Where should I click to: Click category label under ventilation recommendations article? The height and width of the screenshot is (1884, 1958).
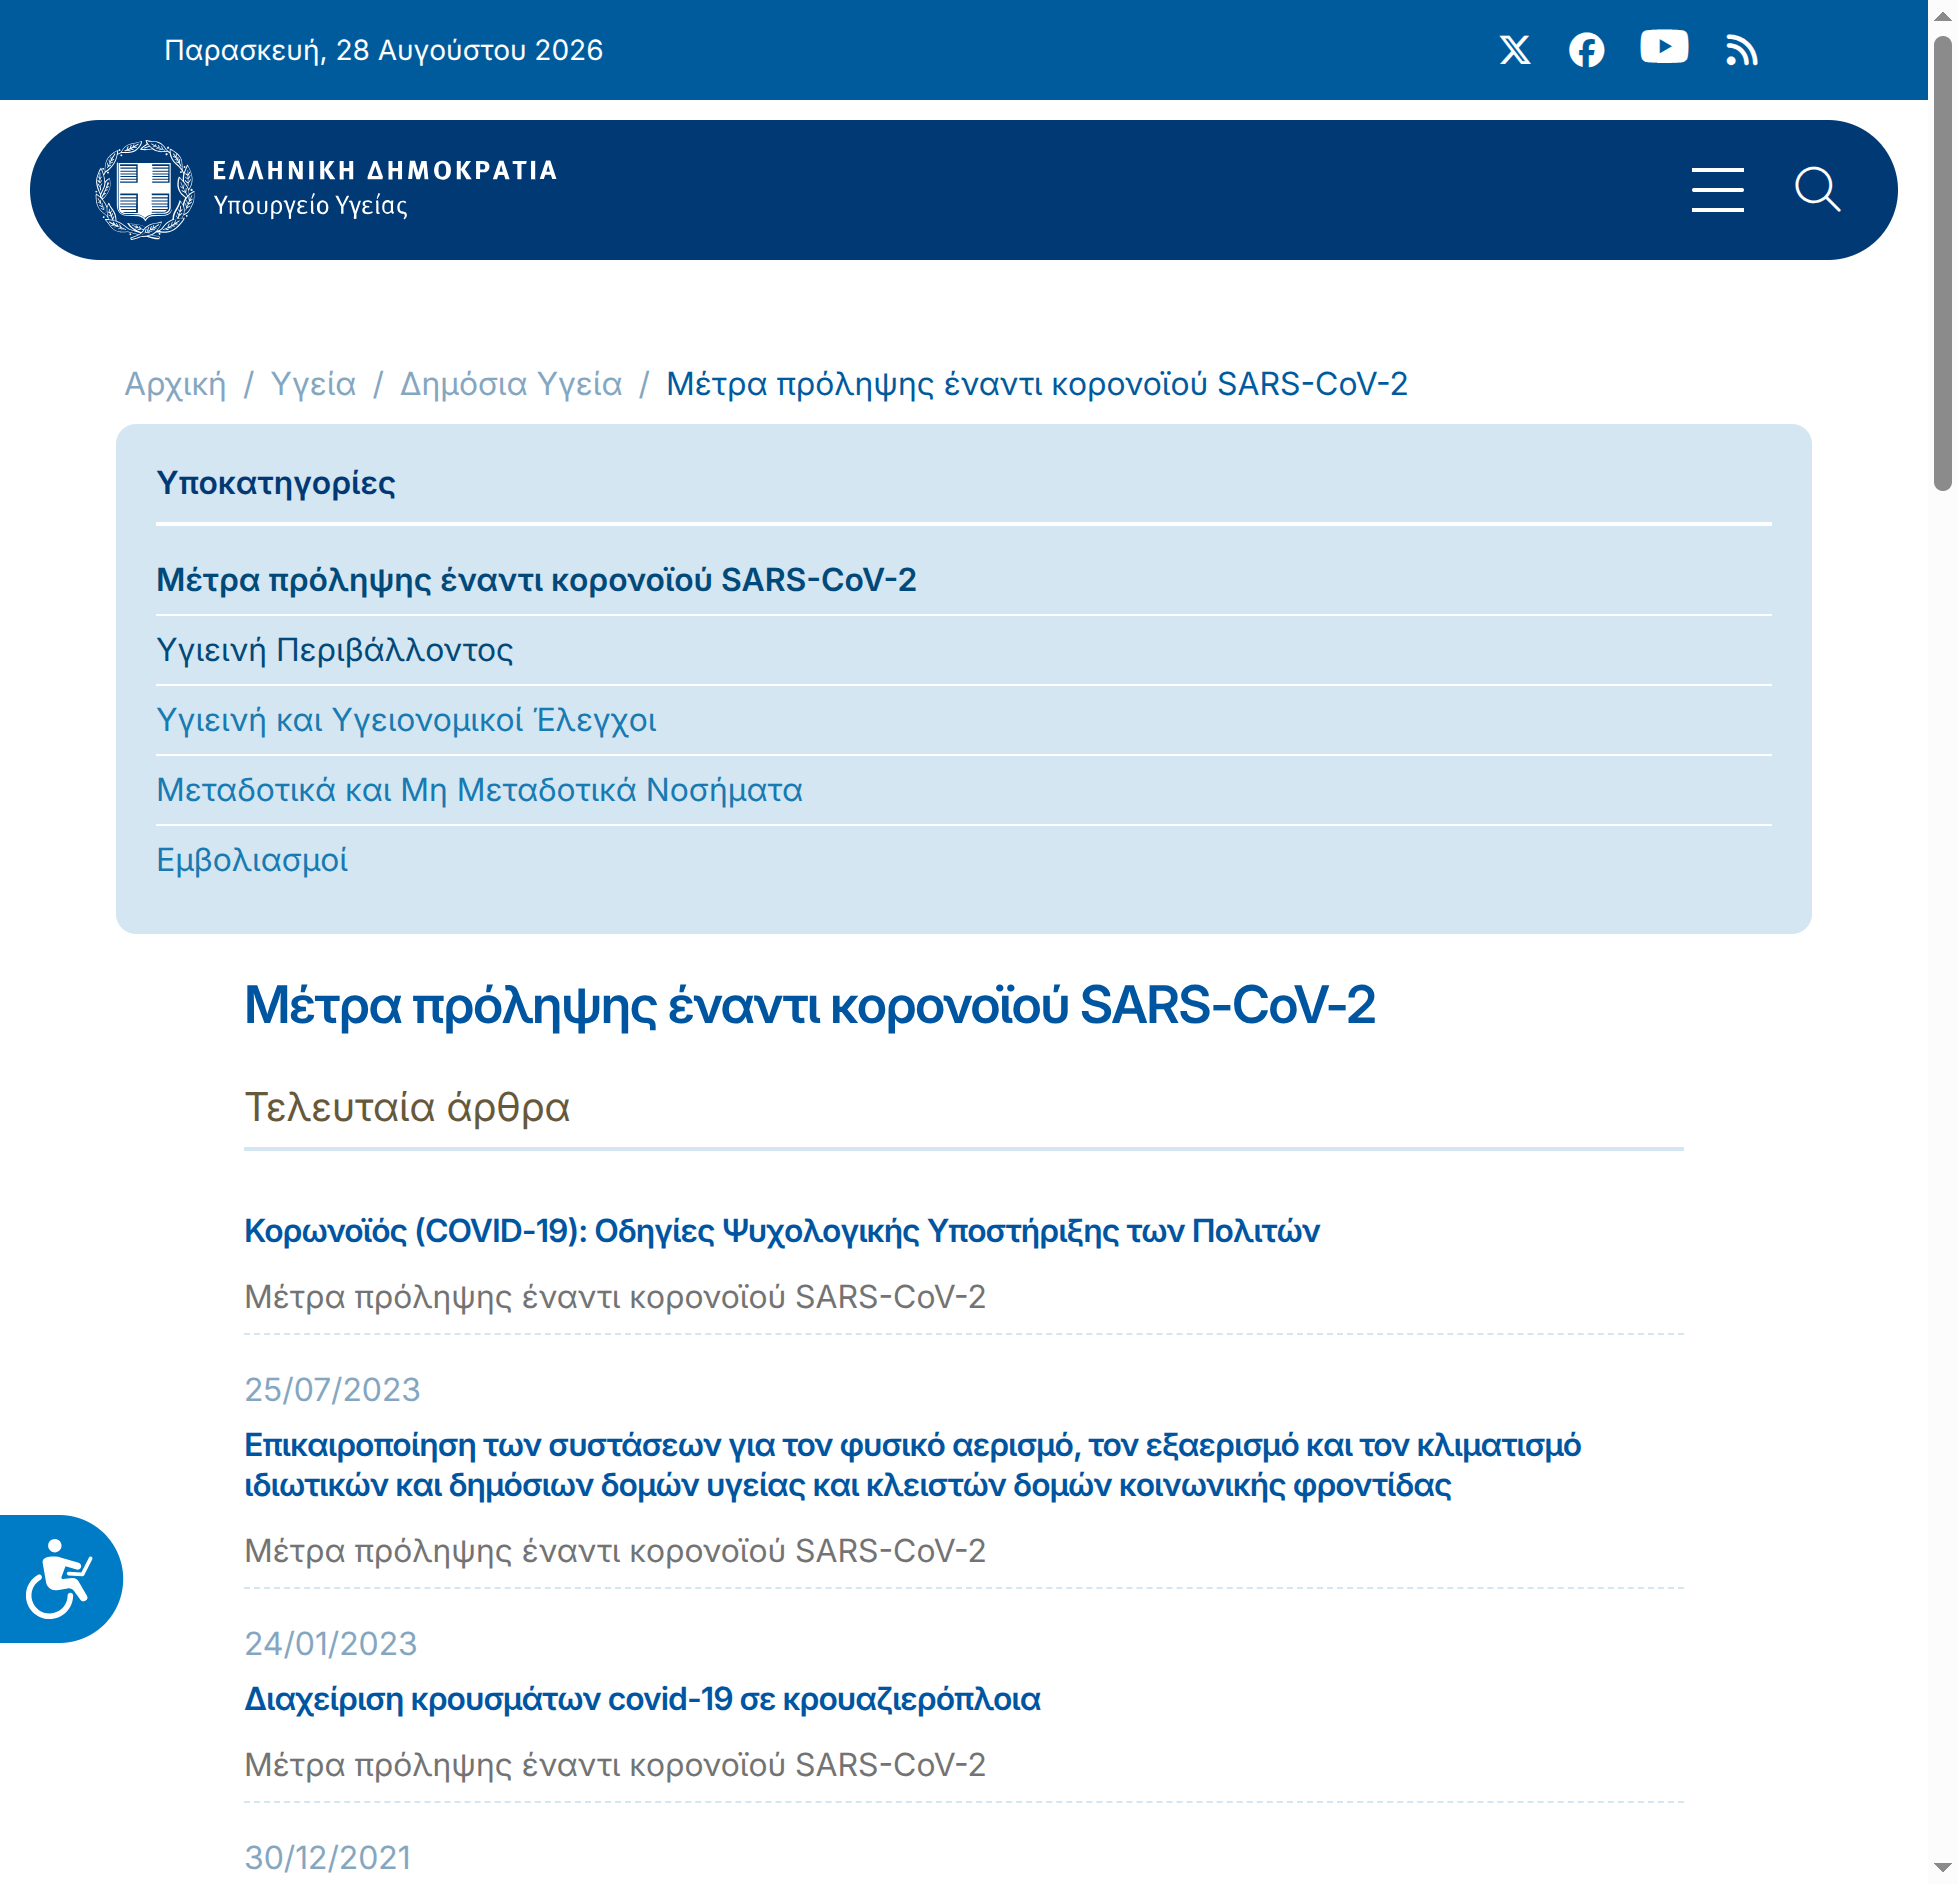(x=615, y=1551)
